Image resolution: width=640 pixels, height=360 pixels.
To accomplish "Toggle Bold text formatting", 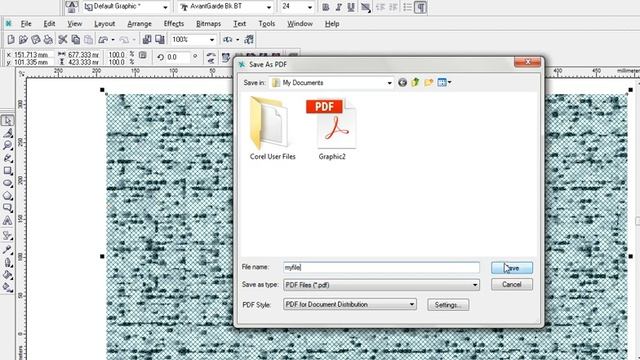I will point(326,7).
